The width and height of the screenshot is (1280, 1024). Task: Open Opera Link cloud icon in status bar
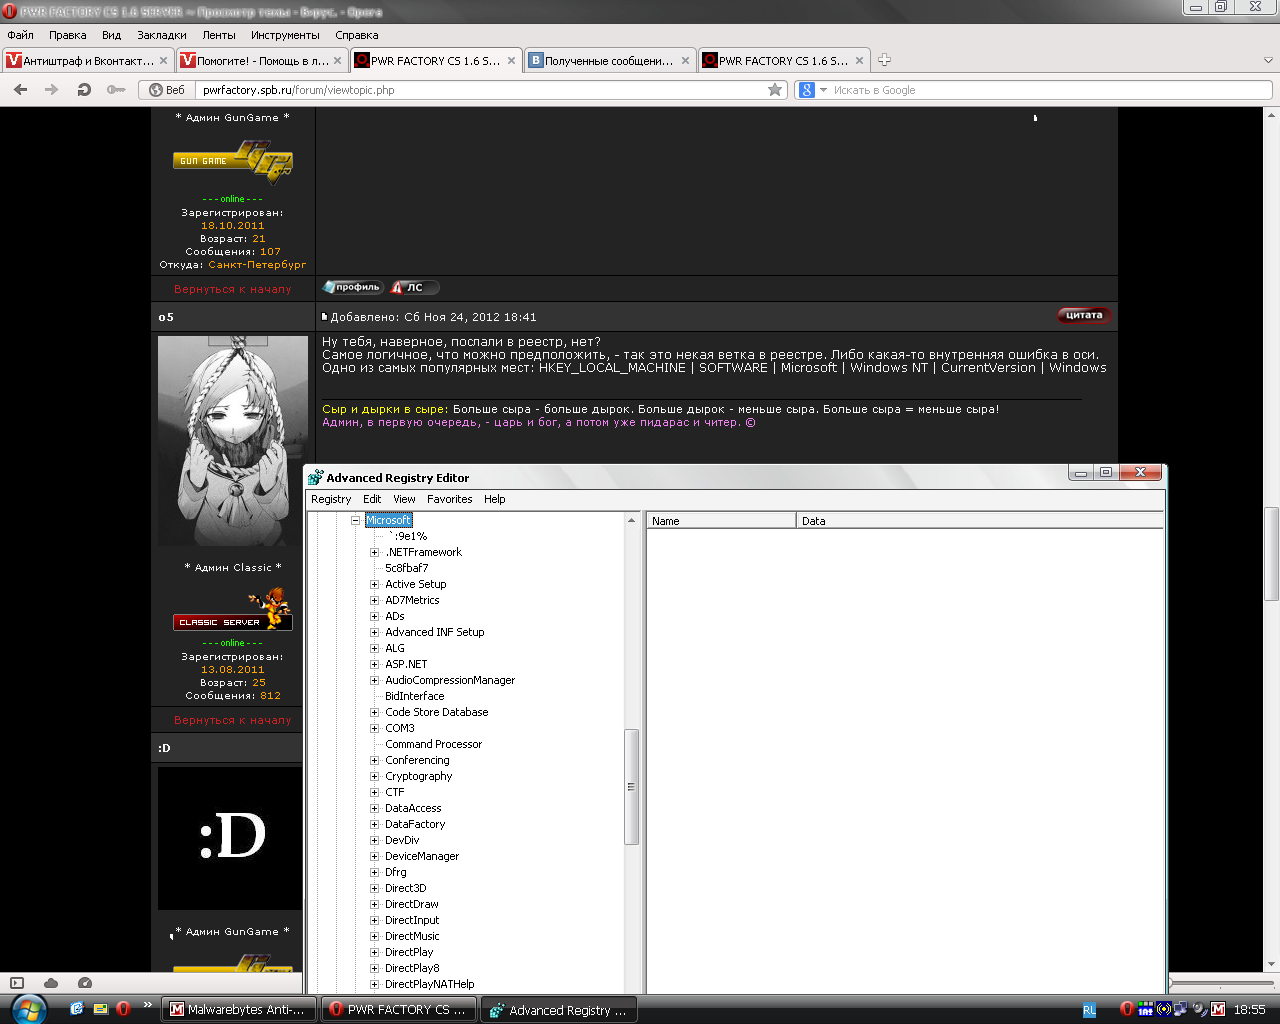[51, 983]
